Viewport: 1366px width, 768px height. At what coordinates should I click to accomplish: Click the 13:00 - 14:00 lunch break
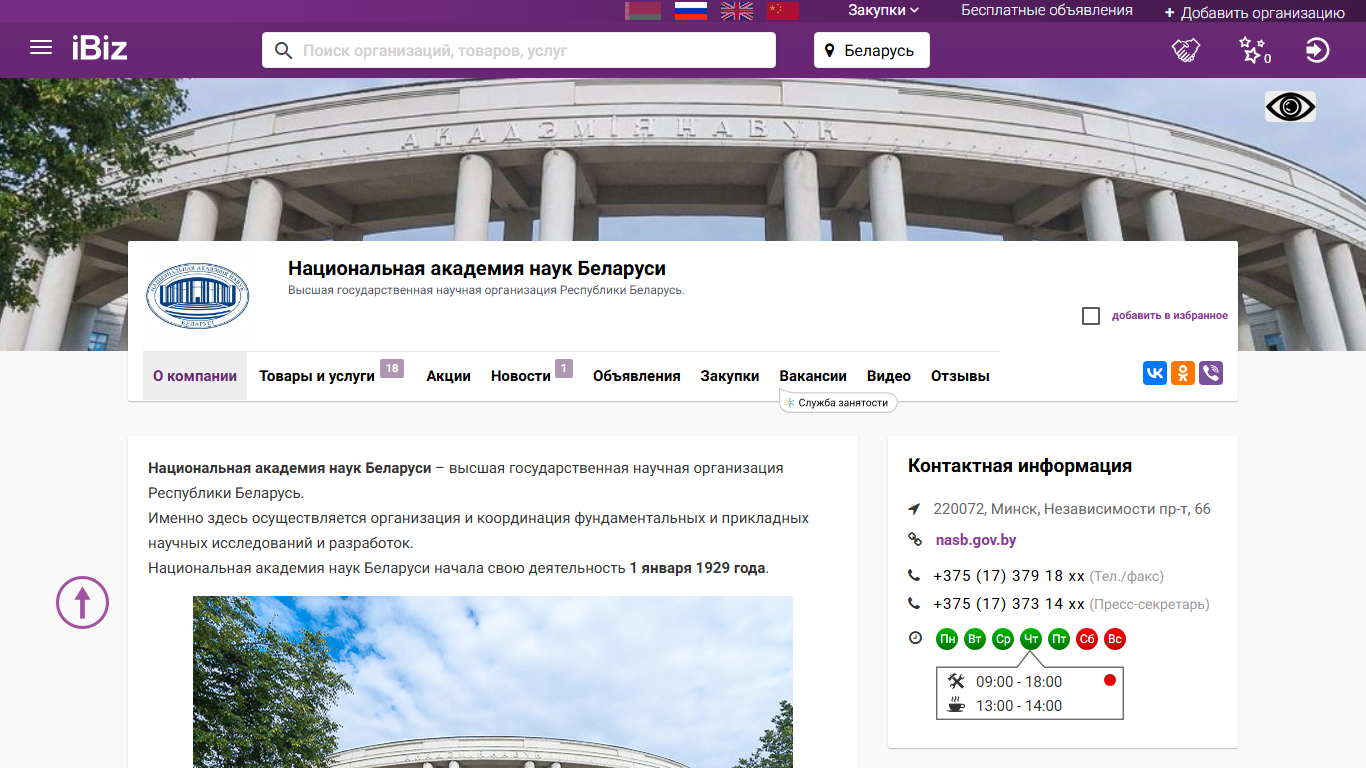coord(1019,706)
